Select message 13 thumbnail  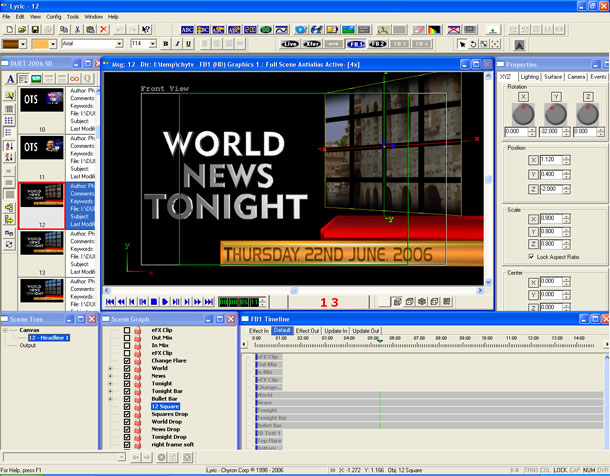click(x=42, y=243)
